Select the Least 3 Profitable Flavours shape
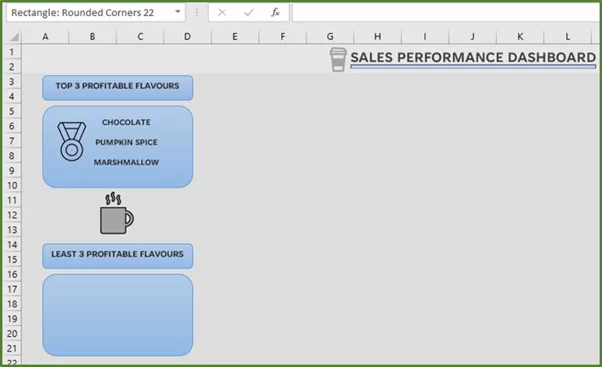 click(x=117, y=256)
